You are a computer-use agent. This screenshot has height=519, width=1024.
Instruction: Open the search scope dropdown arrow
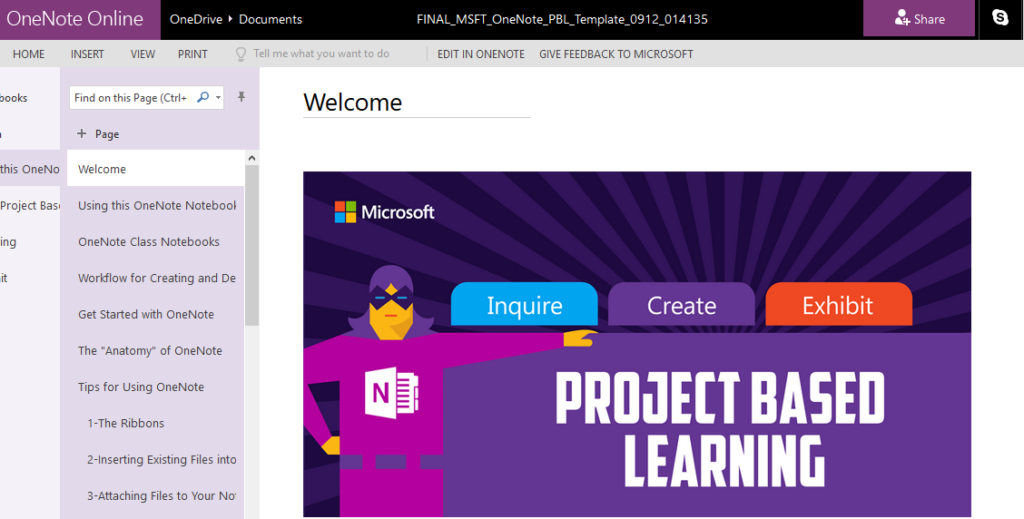(218, 98)
